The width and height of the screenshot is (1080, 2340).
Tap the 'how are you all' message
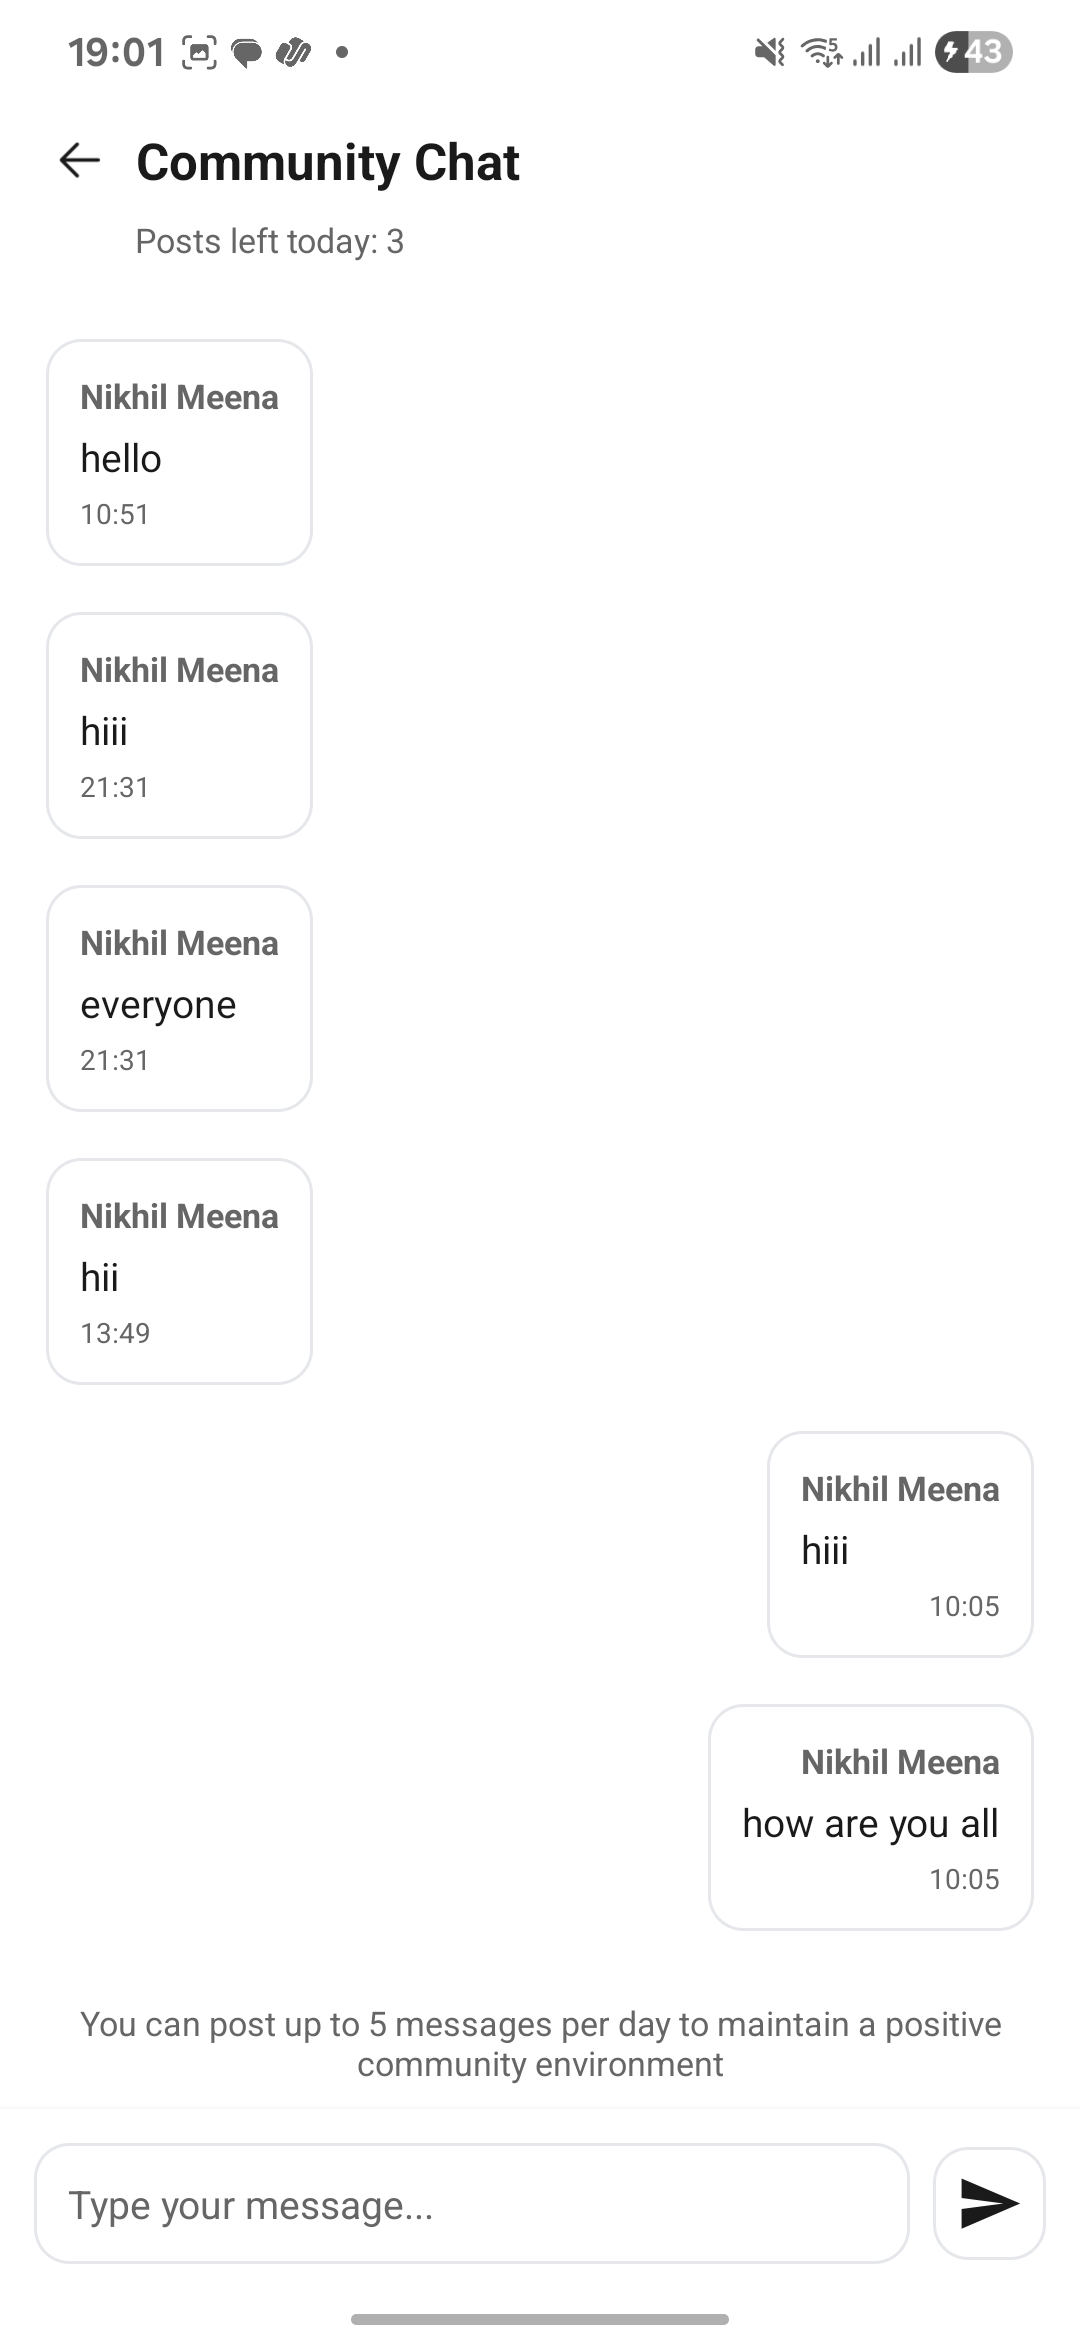point(870,1818)
